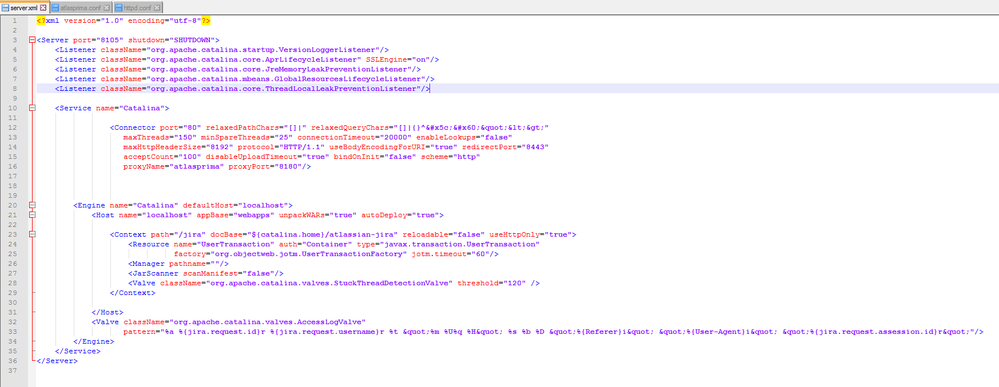The height and width of the screenshot is (387, 999).
Task: Click the AprLifecycleListener class name
Action: coord(255,59)
